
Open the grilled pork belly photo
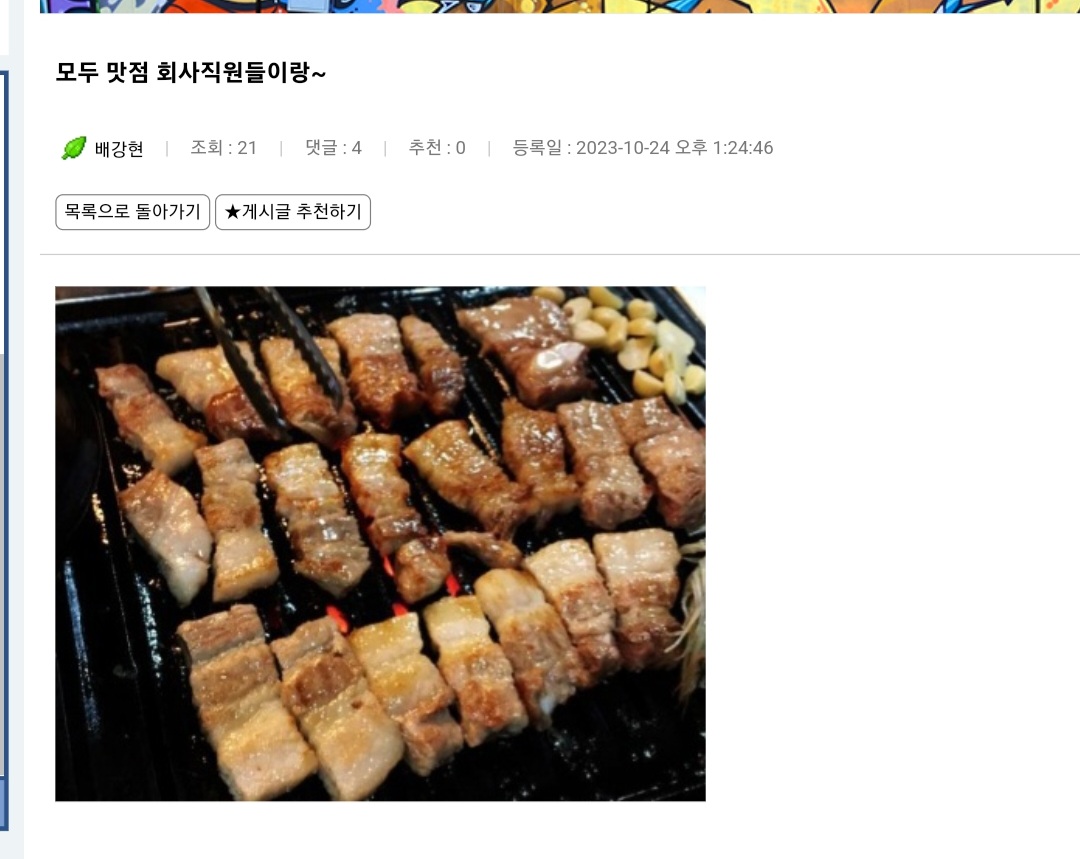pyautogui.click(x=380, y=544)
